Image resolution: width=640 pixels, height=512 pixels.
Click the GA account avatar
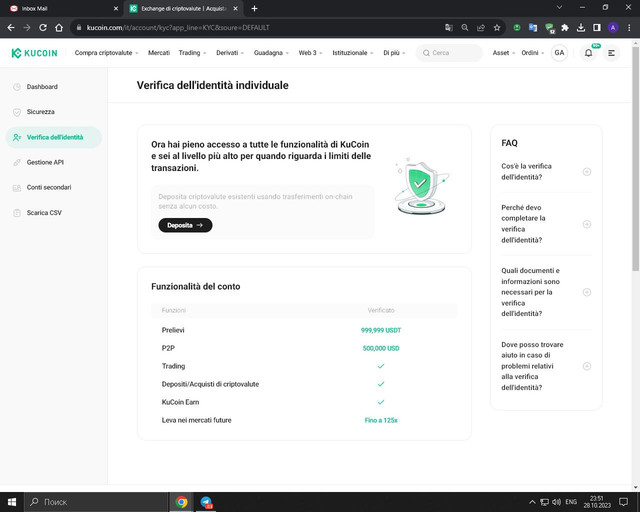click(559, 53)
